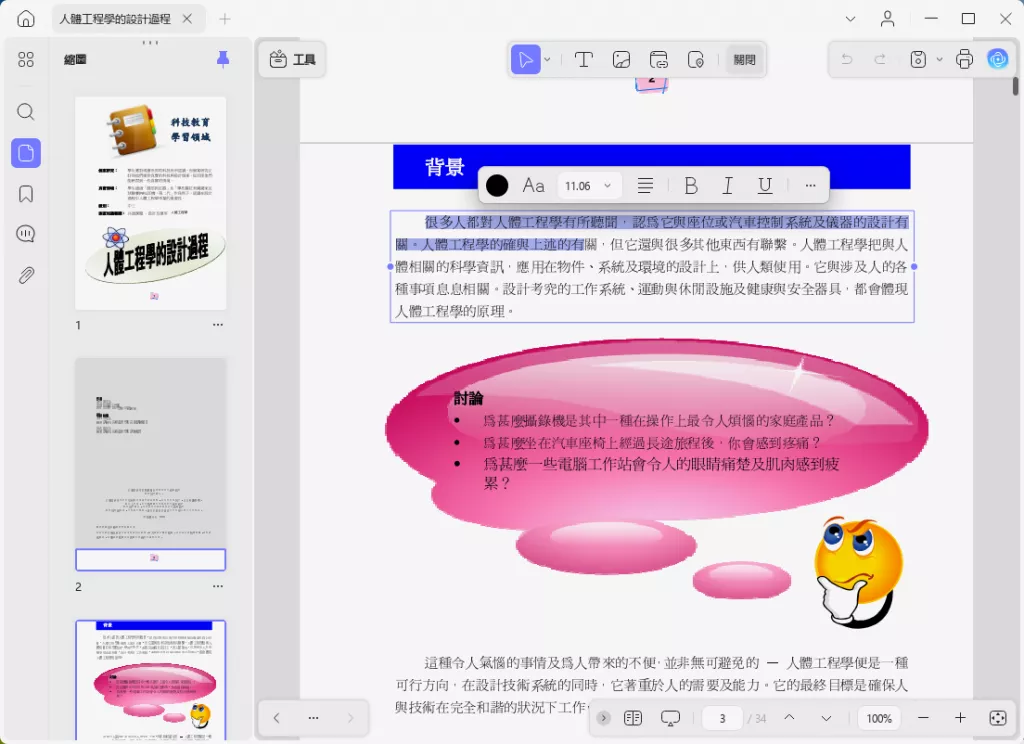Select the Edit Text tool

pyautogui.click(x=584, y=59)
